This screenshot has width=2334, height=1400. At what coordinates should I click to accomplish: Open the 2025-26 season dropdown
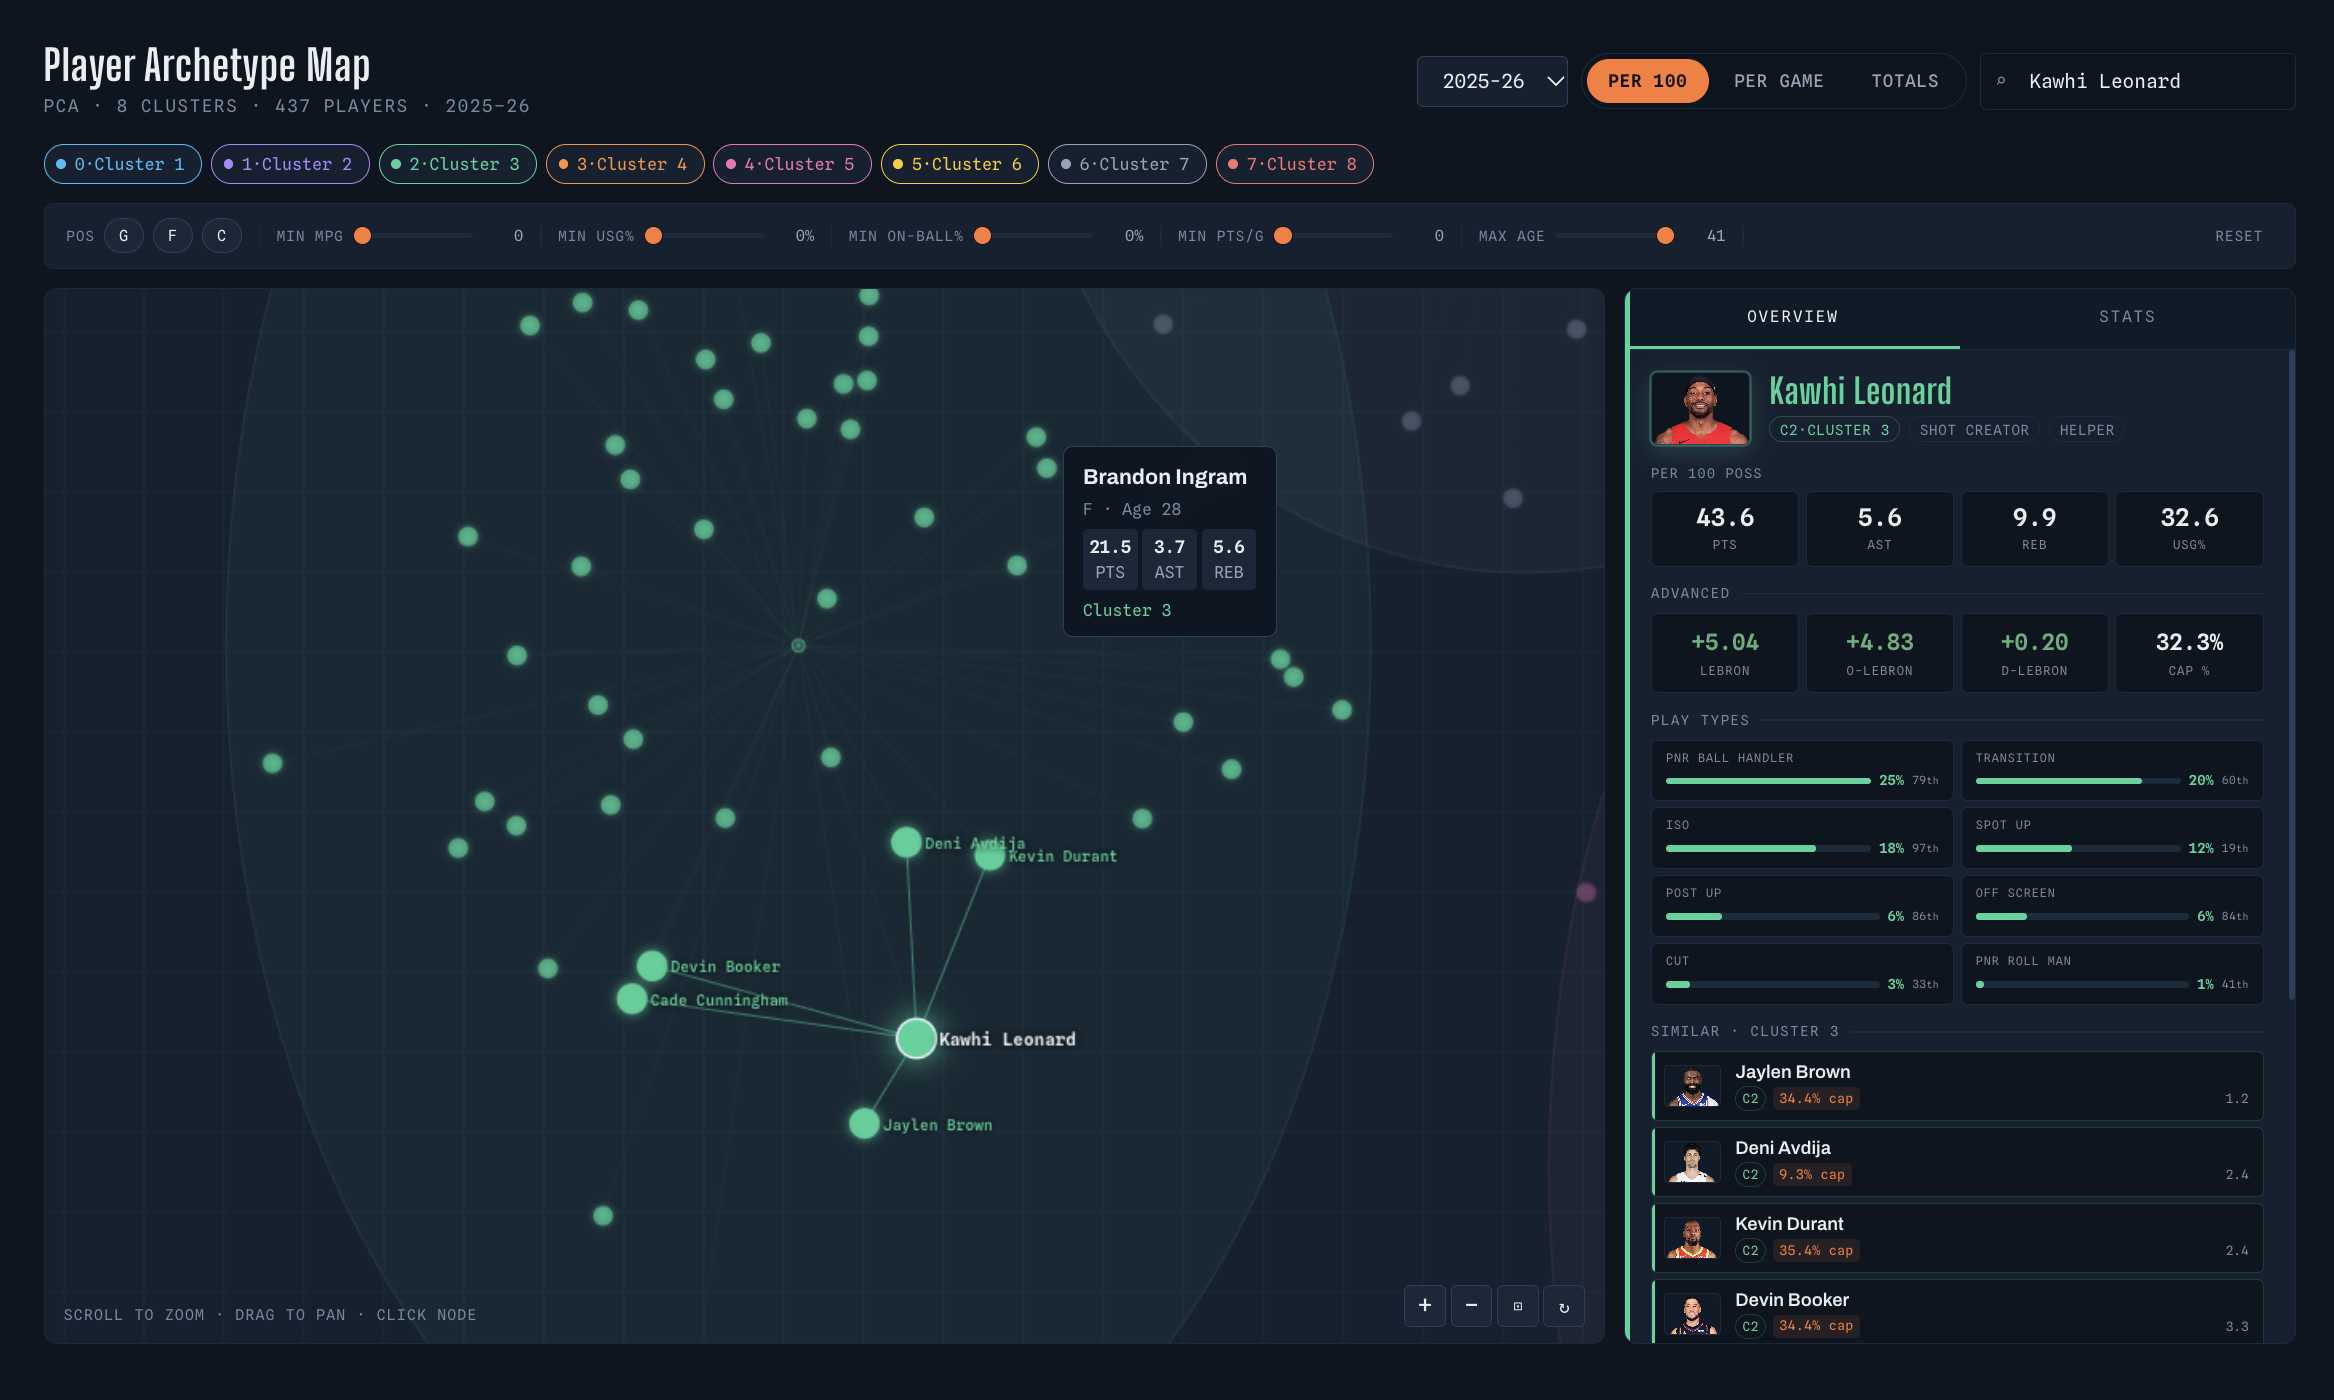coord(1492,81)
